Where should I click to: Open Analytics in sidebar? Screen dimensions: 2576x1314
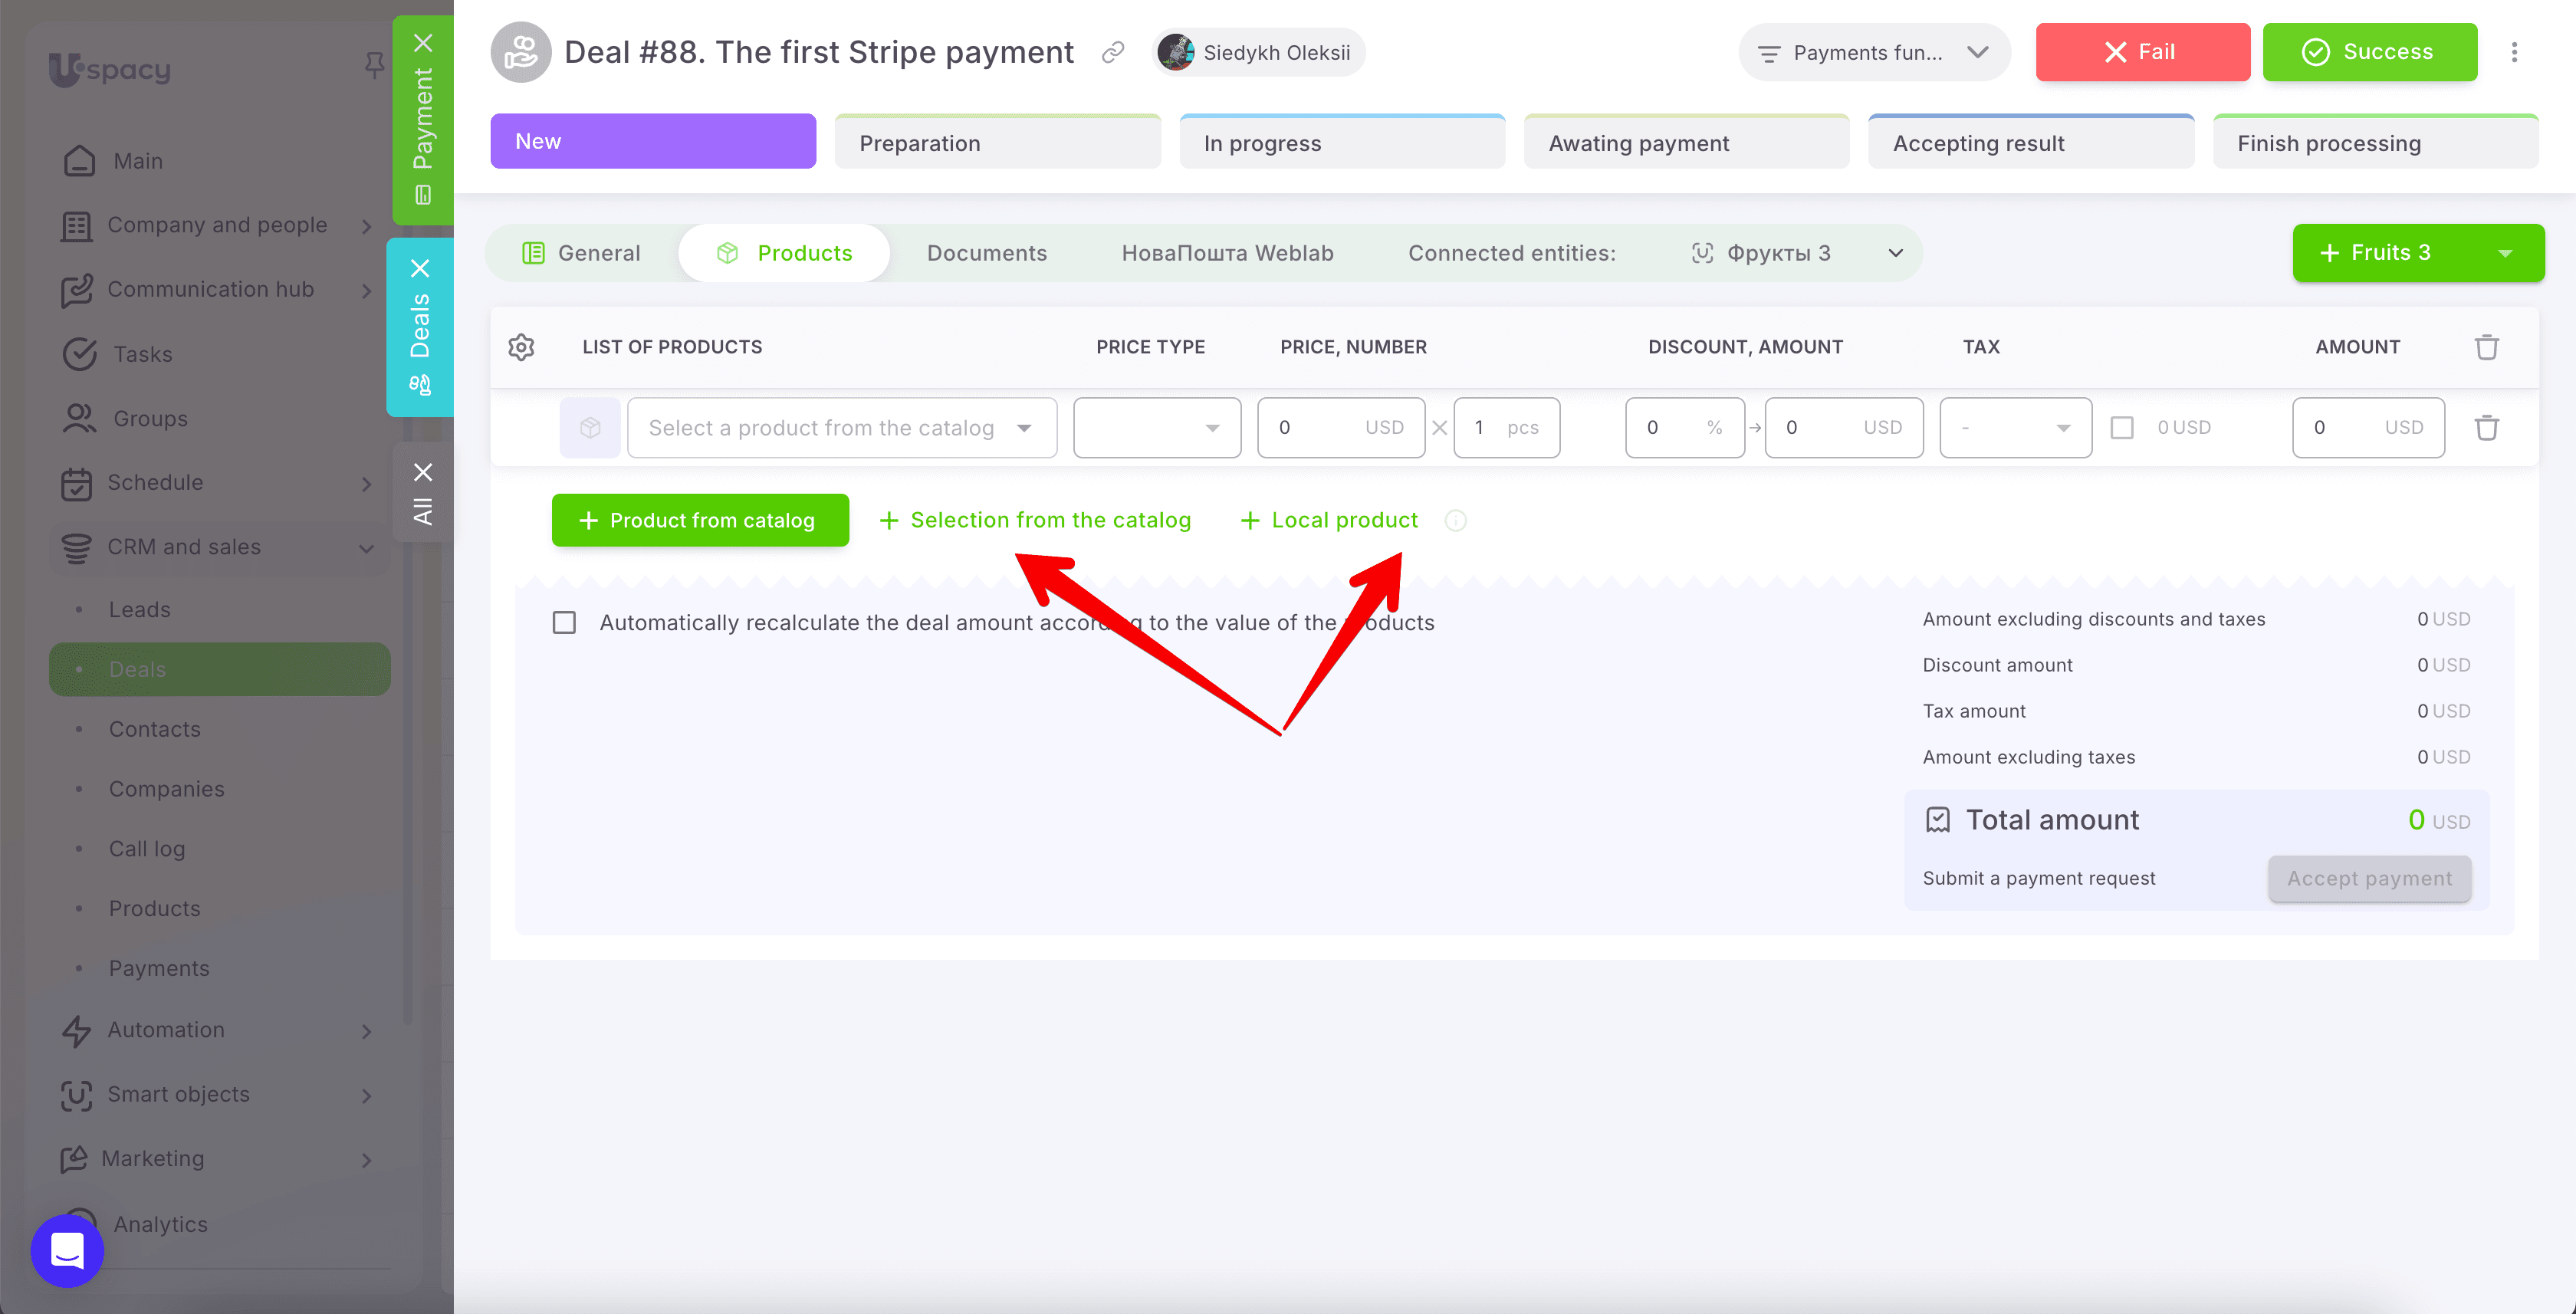(x=160, y=1224)
